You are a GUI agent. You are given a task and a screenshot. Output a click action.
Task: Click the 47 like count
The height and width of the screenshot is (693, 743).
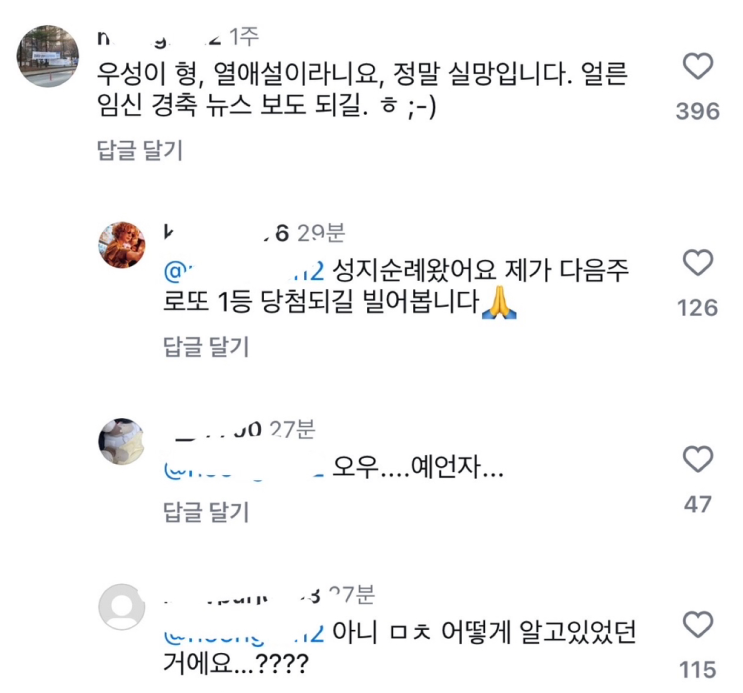click(x=697, y=503)
